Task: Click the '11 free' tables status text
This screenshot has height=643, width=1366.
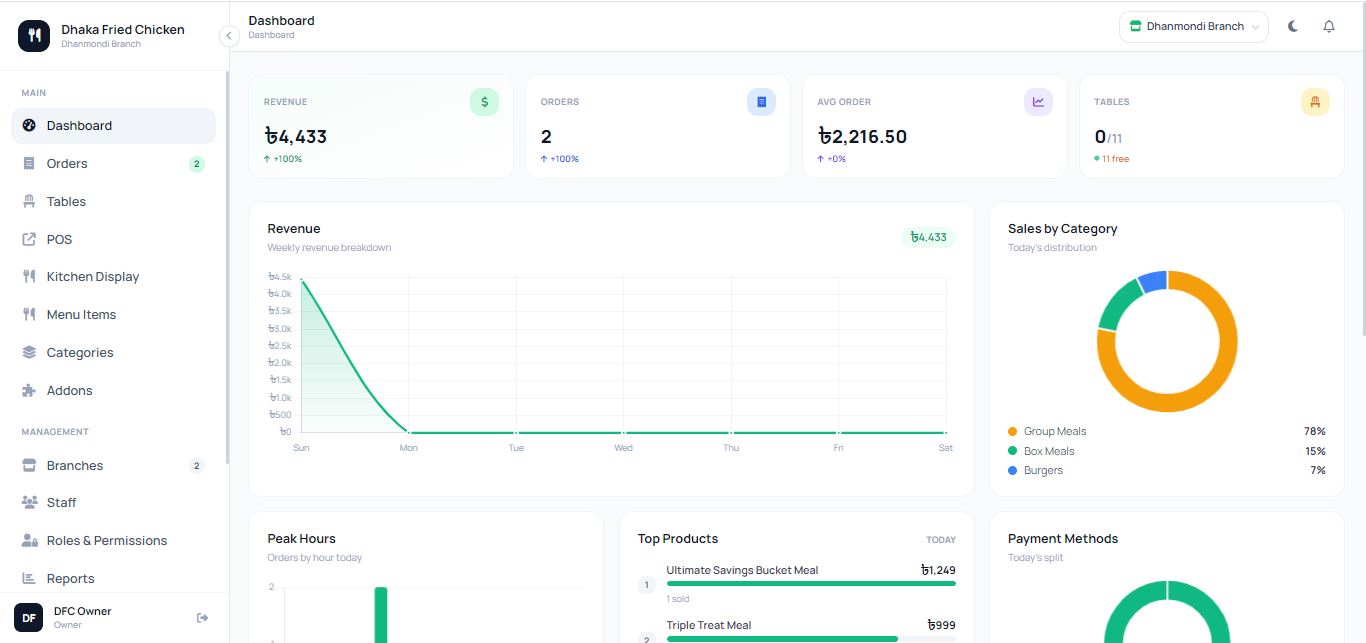Action: pyautogui.click(x=1115, y=159)
